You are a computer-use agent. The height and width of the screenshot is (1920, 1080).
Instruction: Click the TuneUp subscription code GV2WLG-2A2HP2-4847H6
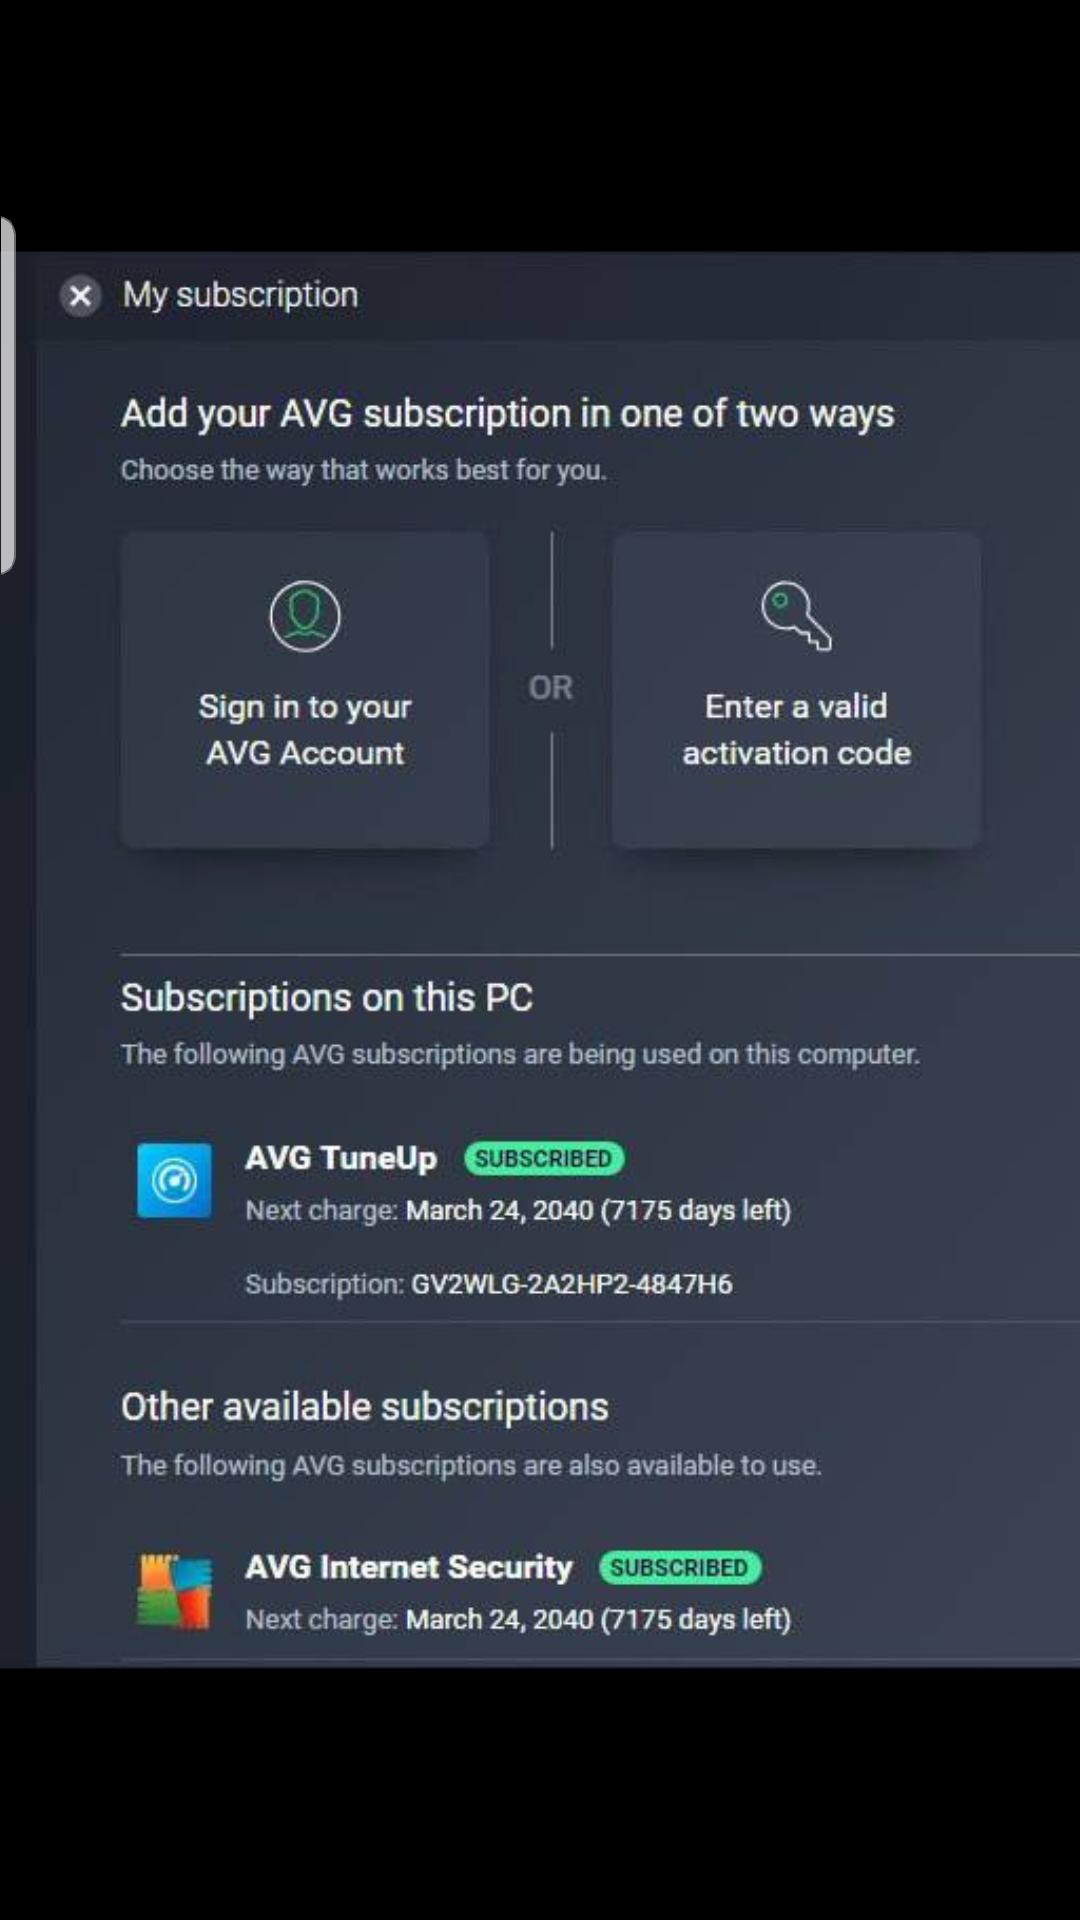571,1284
